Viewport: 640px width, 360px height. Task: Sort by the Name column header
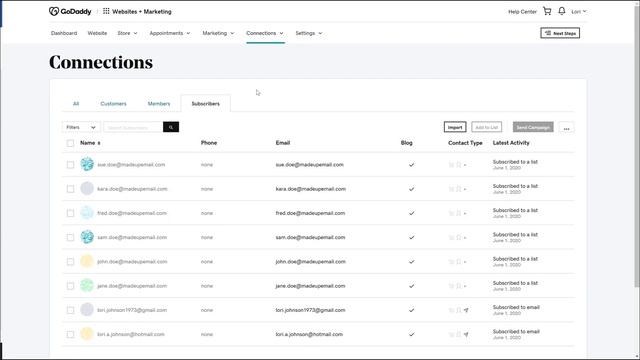pyautogui.click(x=90, y=143)
